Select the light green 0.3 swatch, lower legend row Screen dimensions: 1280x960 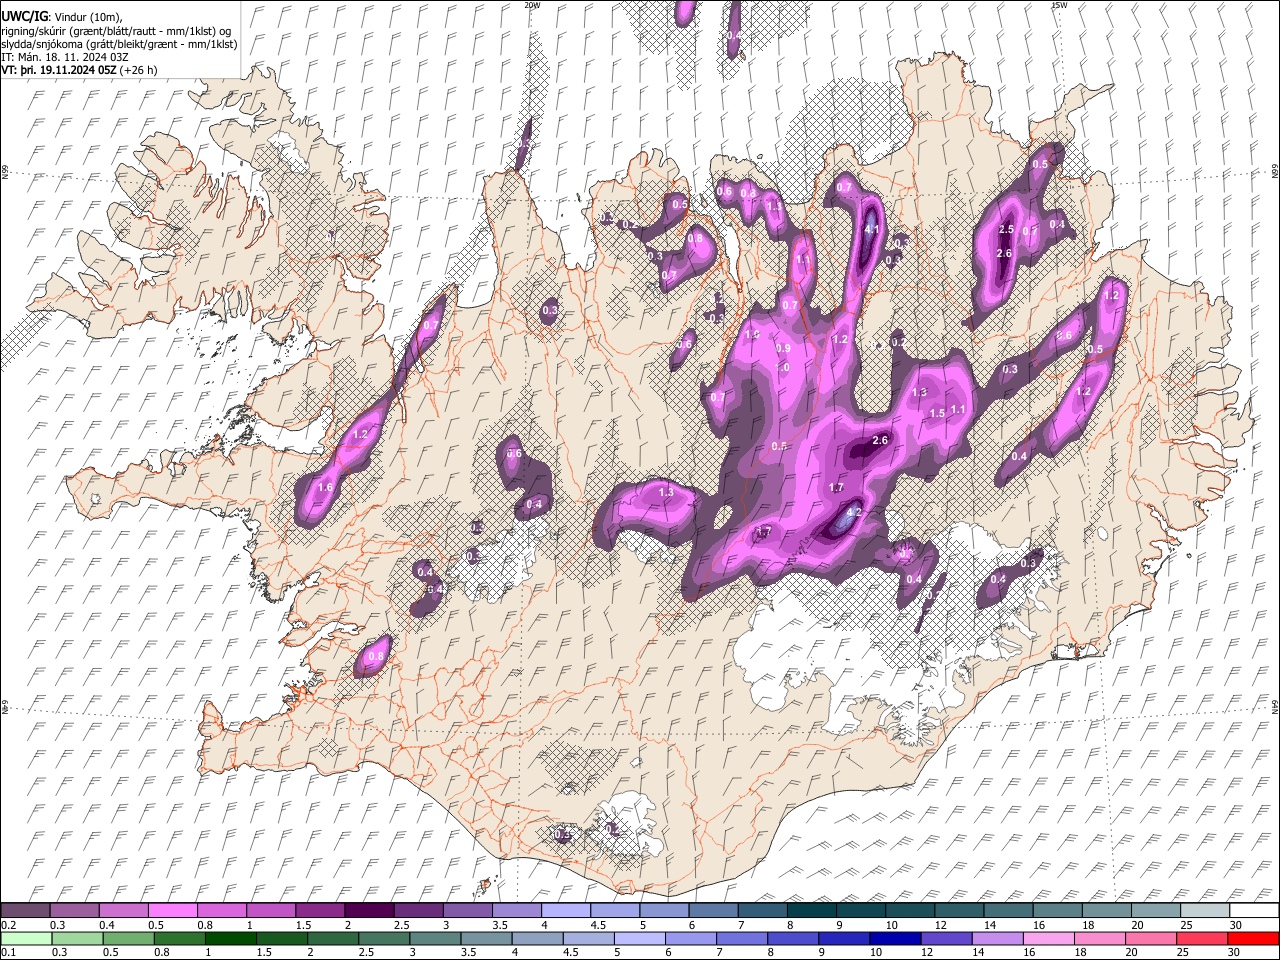coord(77,938)
